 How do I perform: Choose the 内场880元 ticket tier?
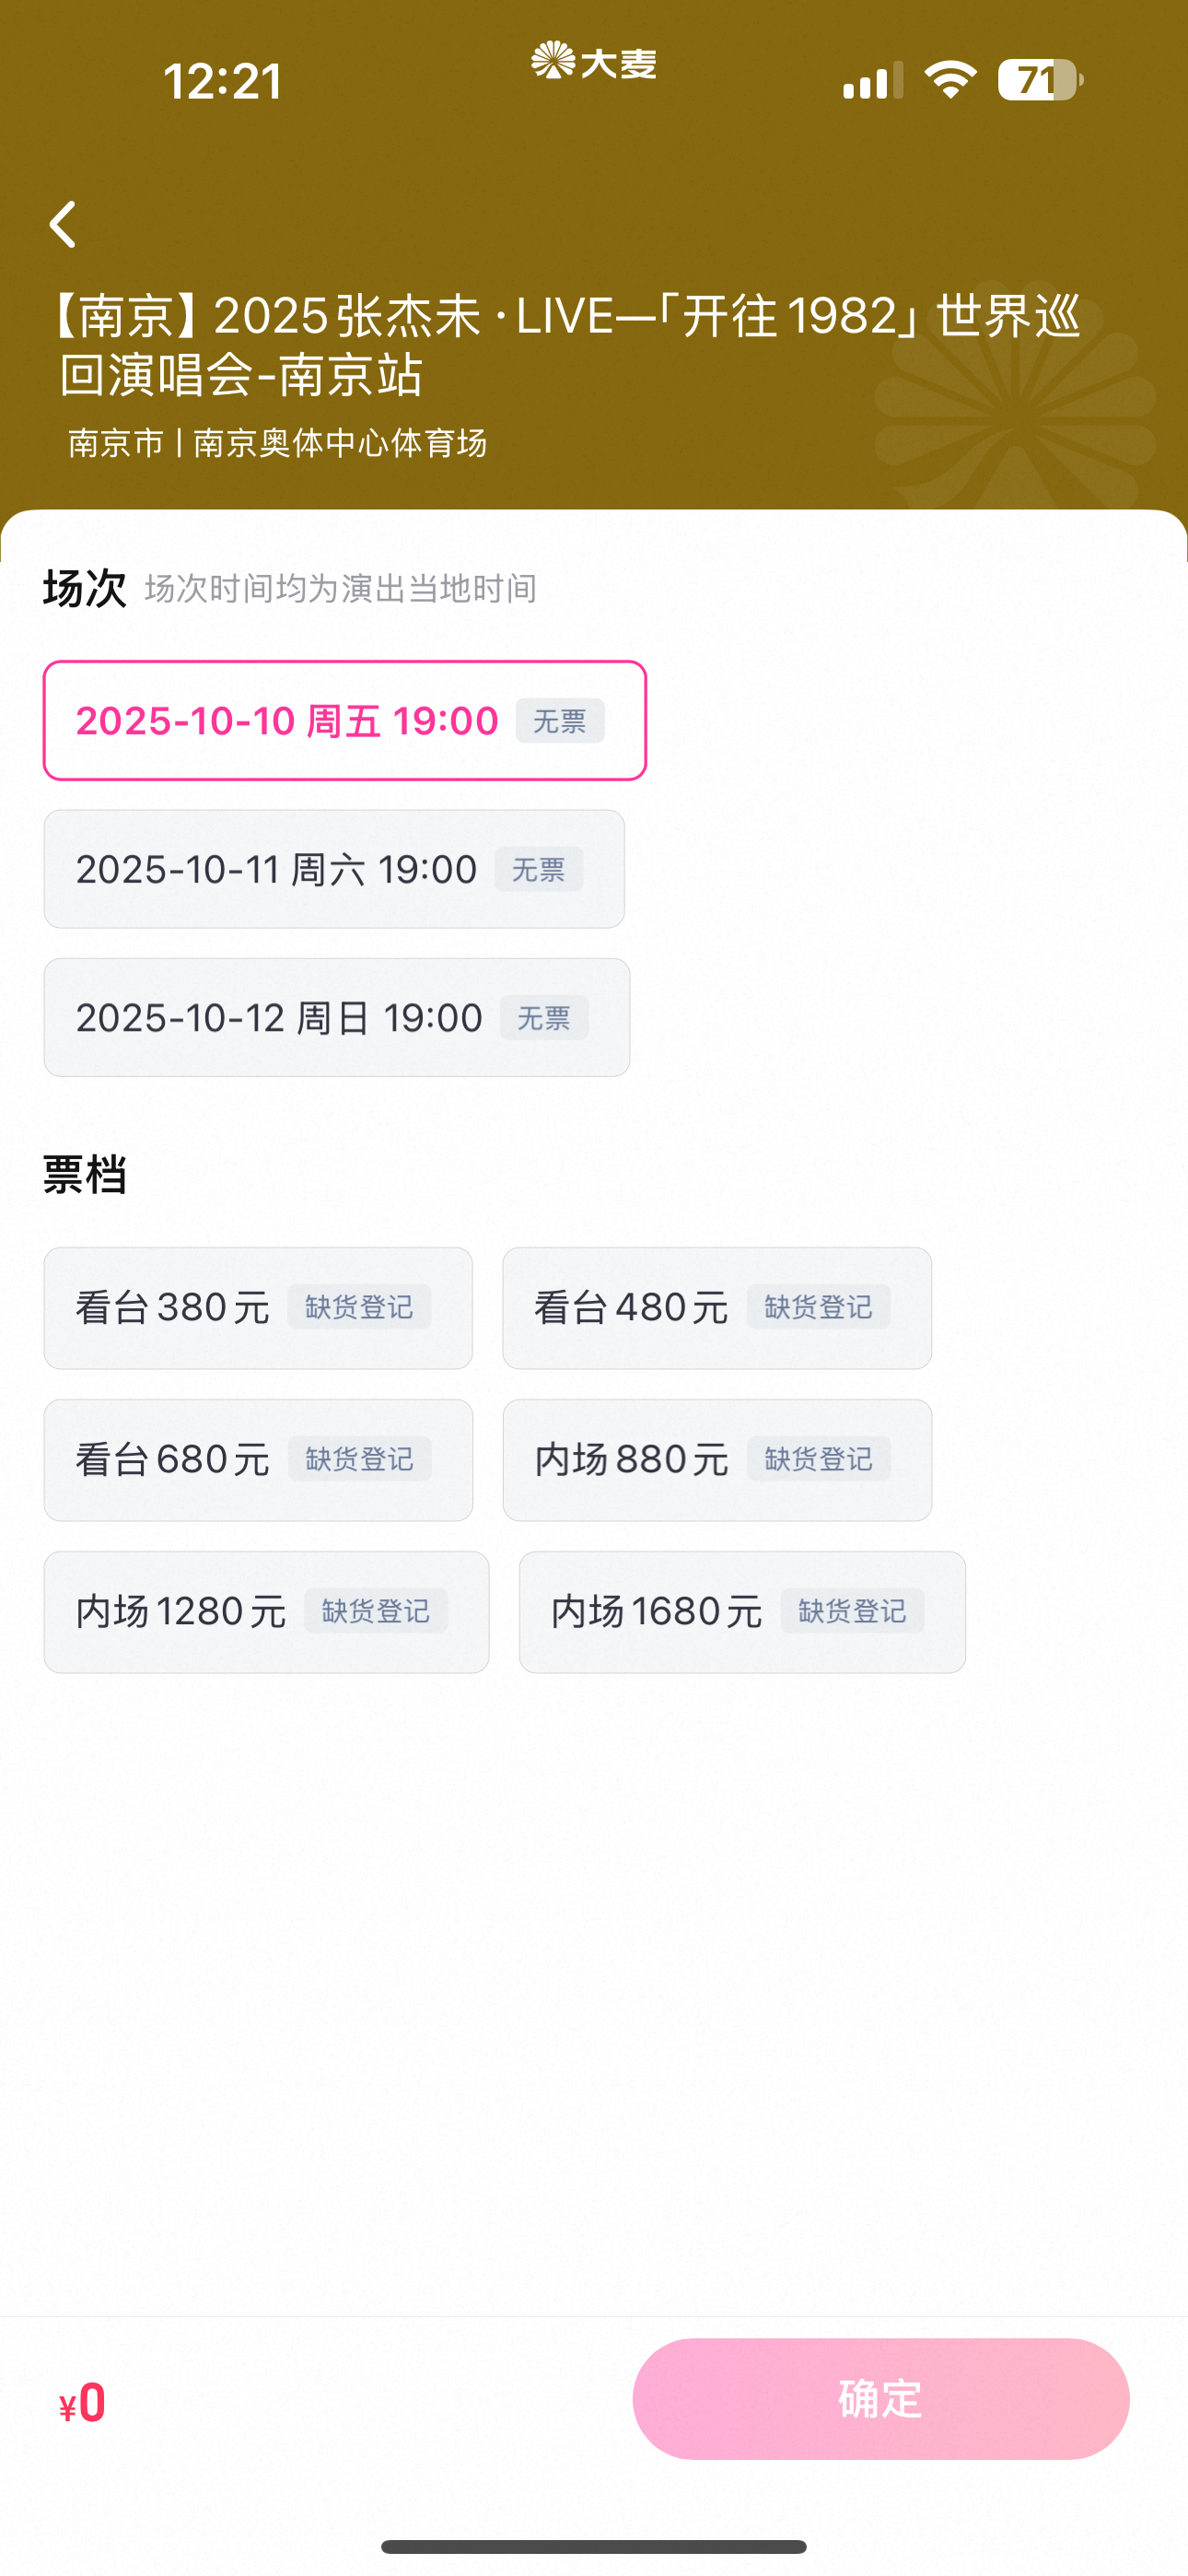[x=717, y=1459]
